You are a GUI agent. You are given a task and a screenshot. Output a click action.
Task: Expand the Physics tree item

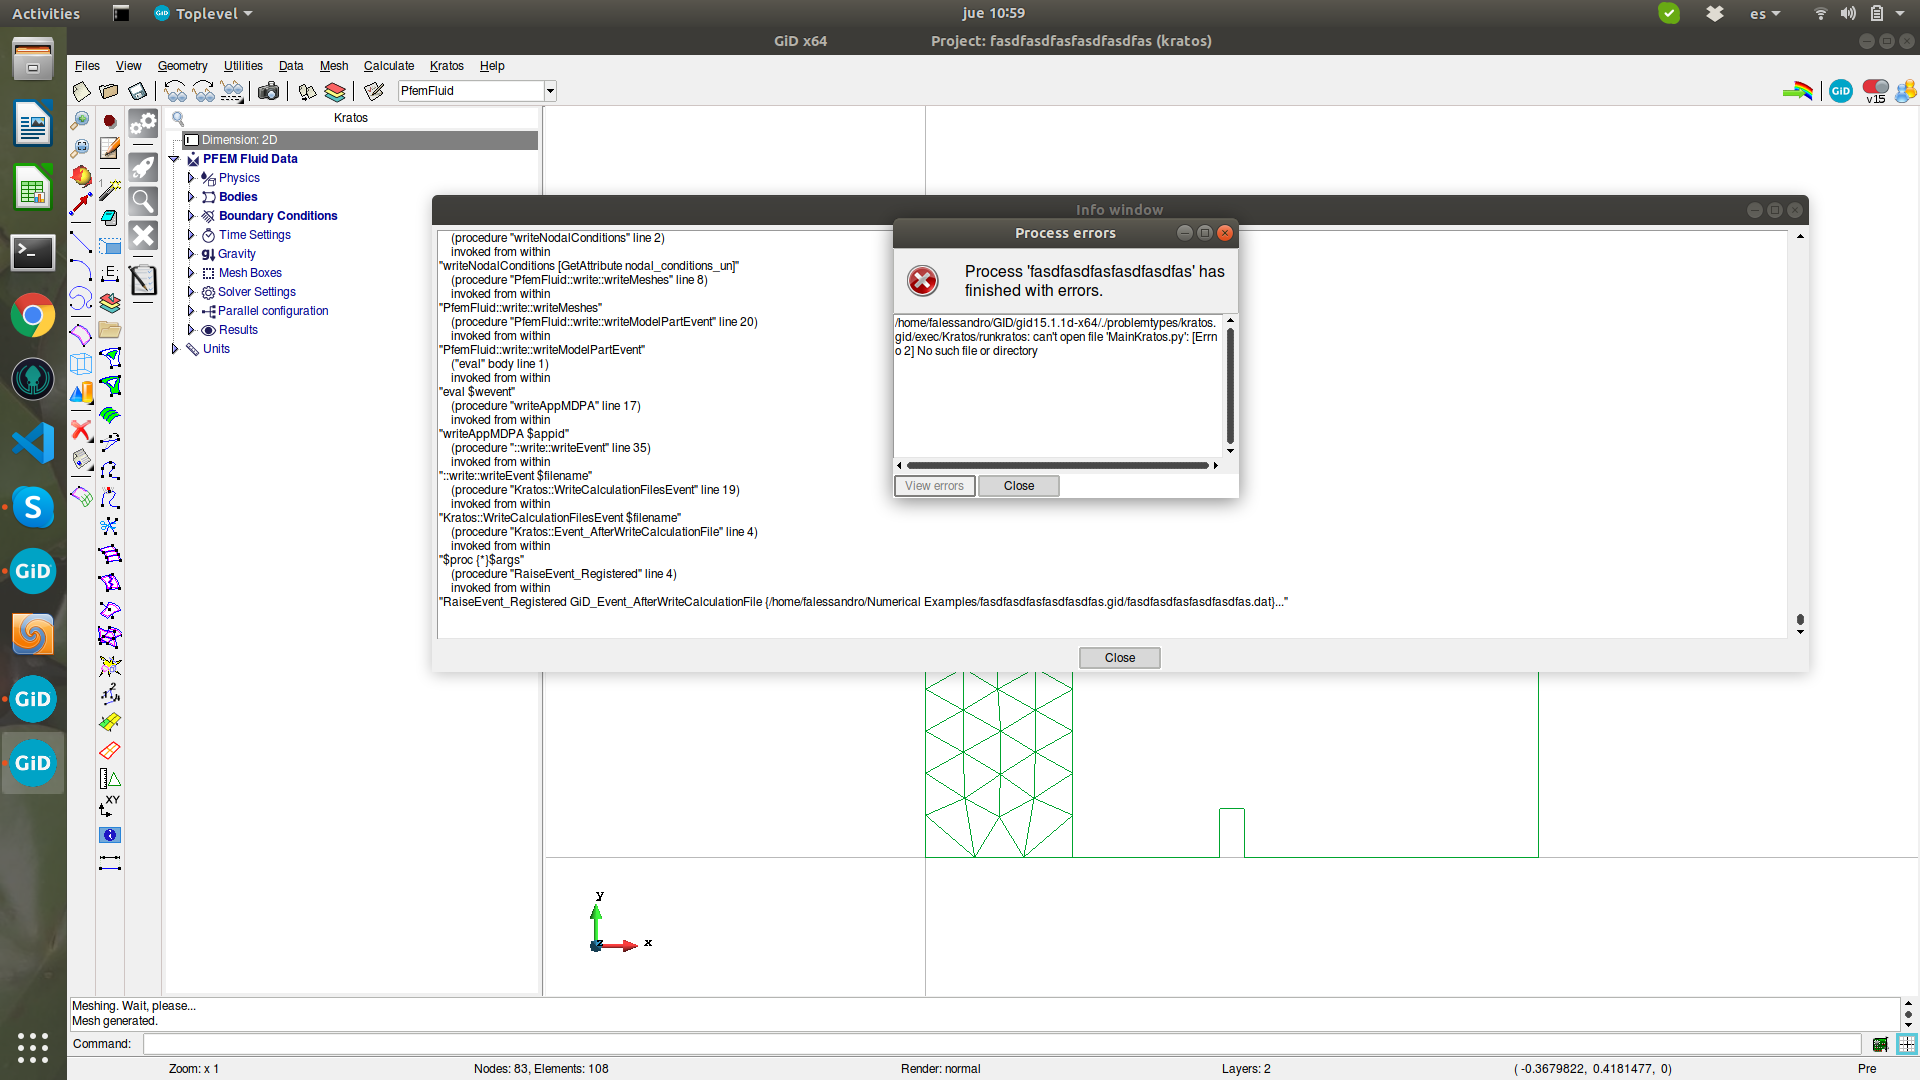pyautogui.click(x=191, y=177)
